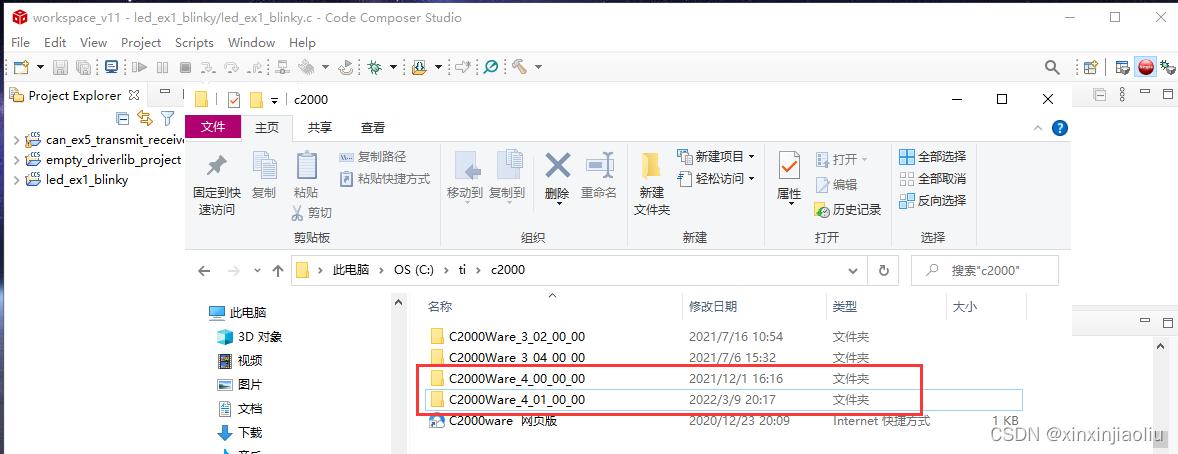The width and height of the screenshot is (1178, 454).
Task: Open dropdown arrow next to Debug bug icon
Action: click(393, 67)
